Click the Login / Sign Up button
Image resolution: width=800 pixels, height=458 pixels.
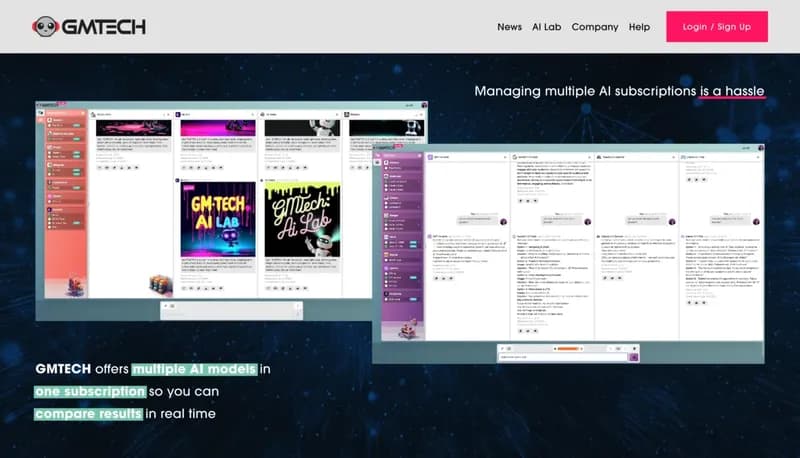[717, 27]
